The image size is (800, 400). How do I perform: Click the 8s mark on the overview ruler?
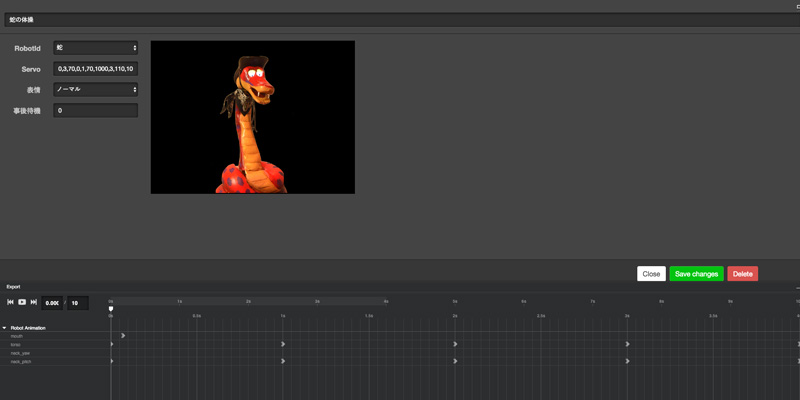point(661,302)
